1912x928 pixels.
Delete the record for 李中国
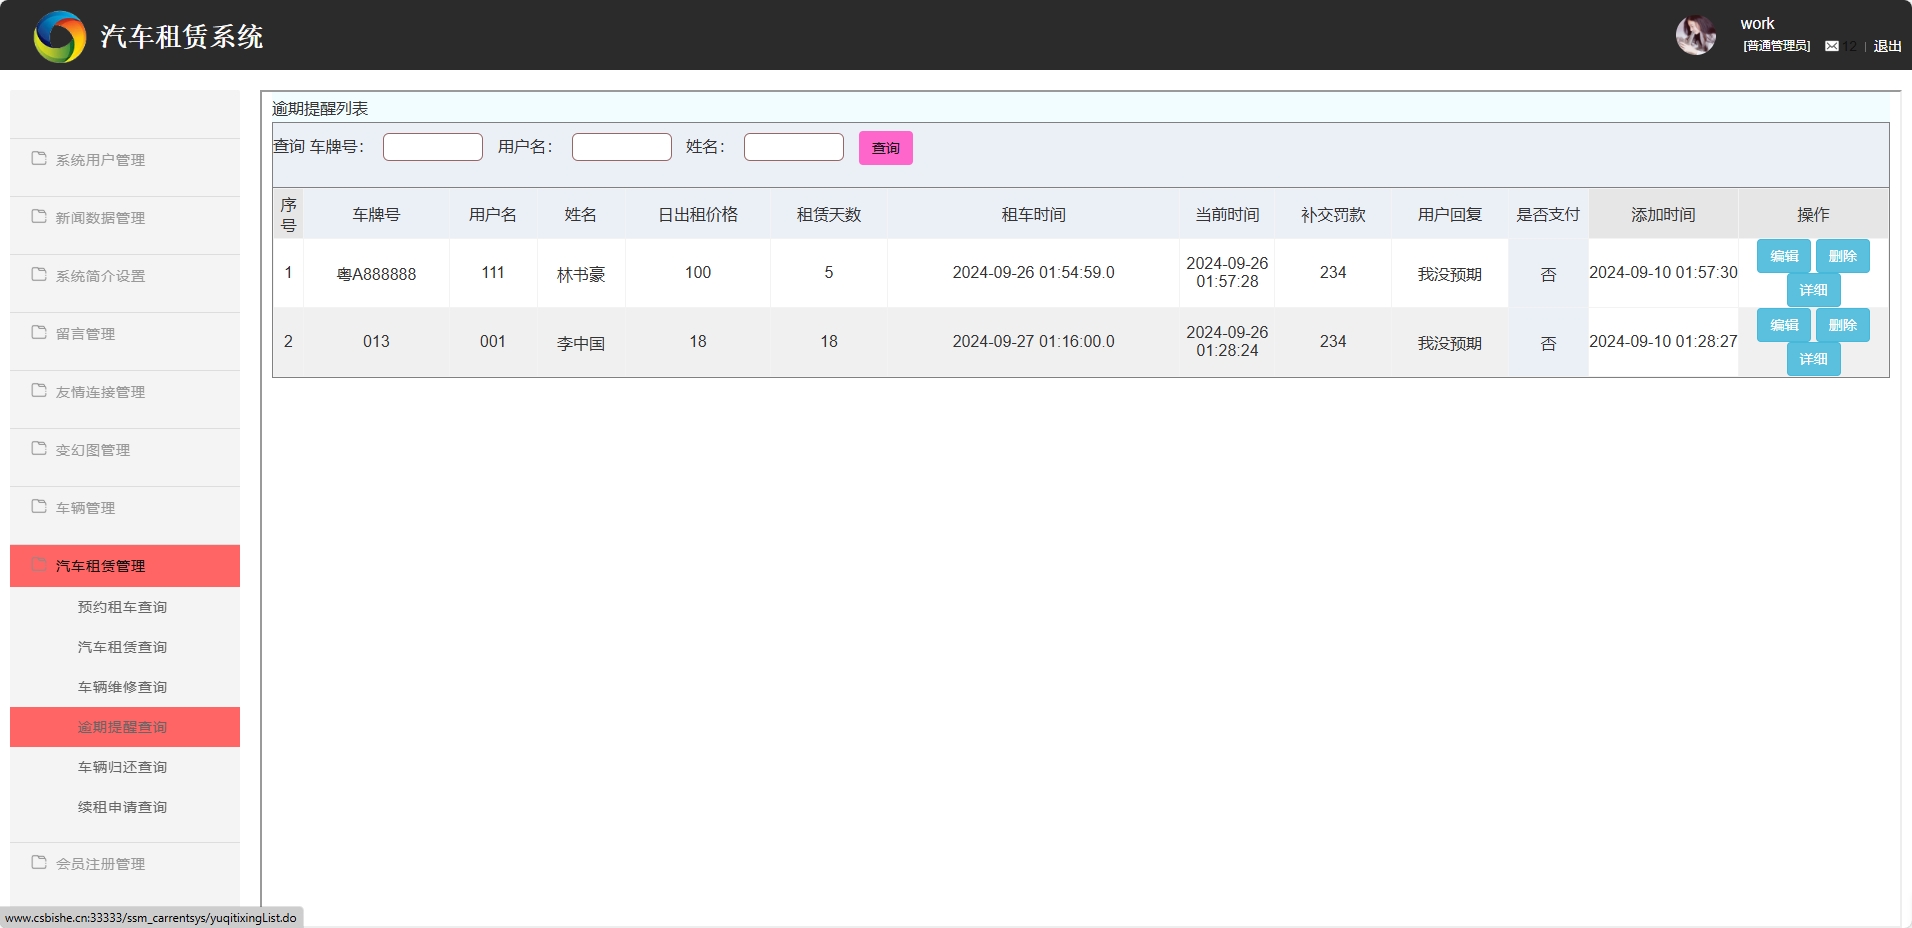point(1842,325)
